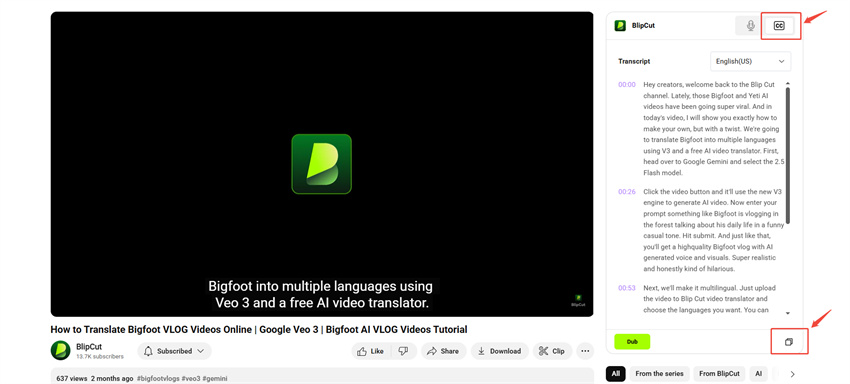Select the From the series chip
Screen dimensions: 850x384
[659, 374]
